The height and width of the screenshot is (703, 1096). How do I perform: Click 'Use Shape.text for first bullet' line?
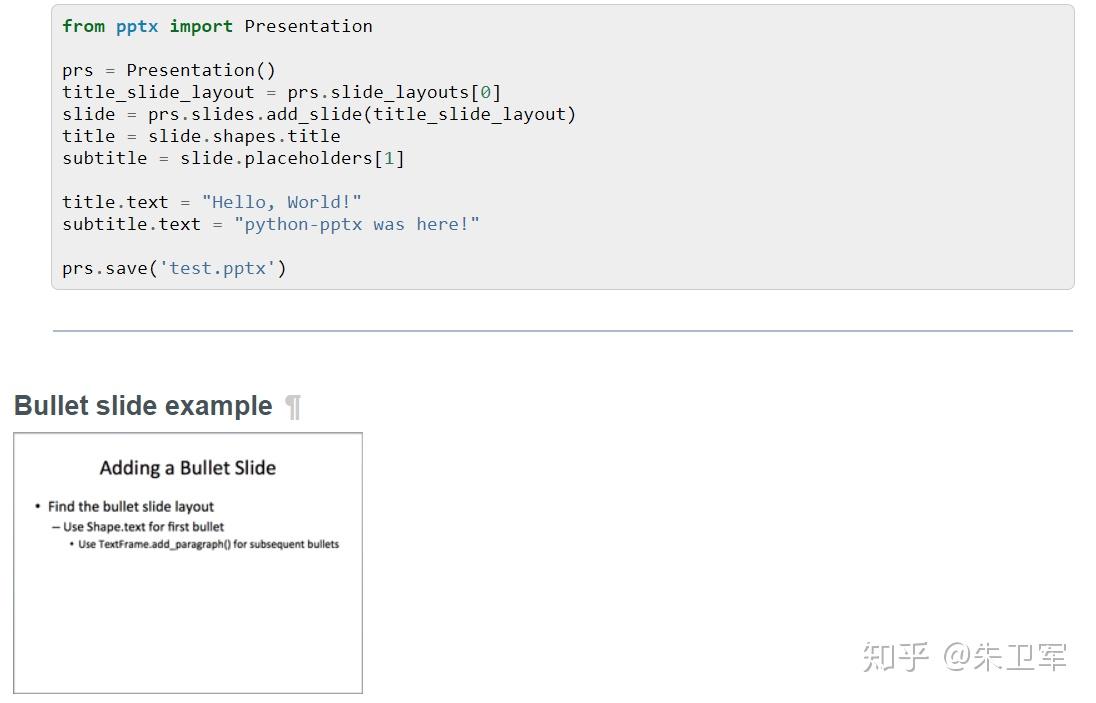point(143,527)
